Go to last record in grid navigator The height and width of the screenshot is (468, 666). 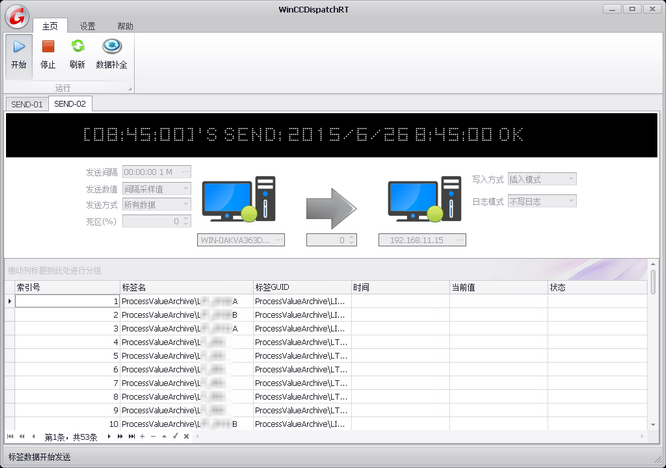132,436
